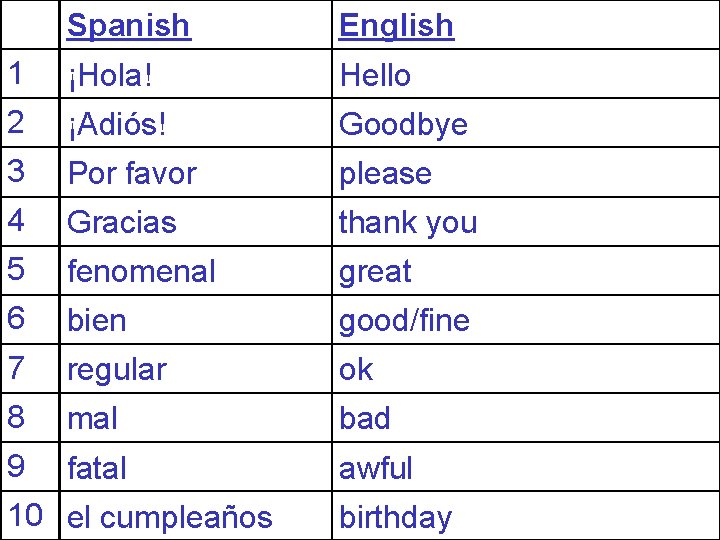Select the Por favor cell
Screen dimensions: 720x540
coord(132,173)
